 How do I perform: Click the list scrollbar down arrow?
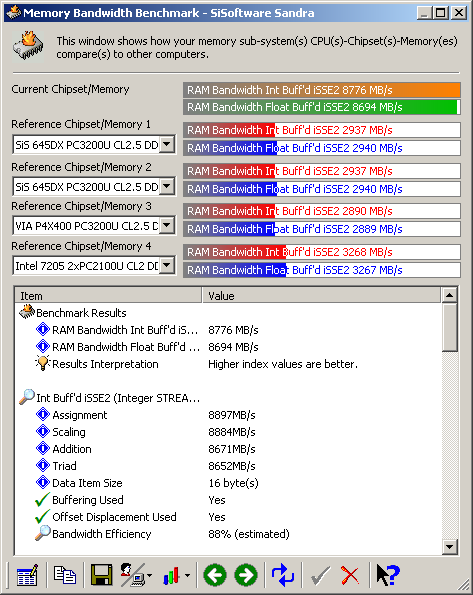click(x=450, y=546)
